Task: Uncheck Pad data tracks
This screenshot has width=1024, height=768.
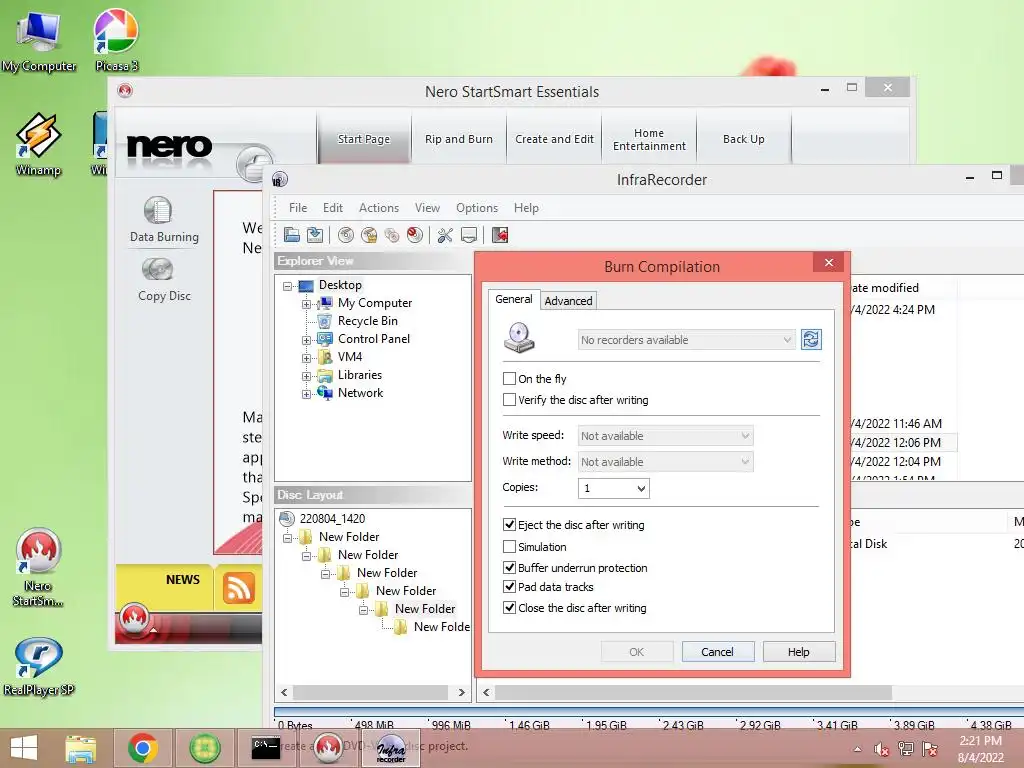Action: tap(509, 586)
